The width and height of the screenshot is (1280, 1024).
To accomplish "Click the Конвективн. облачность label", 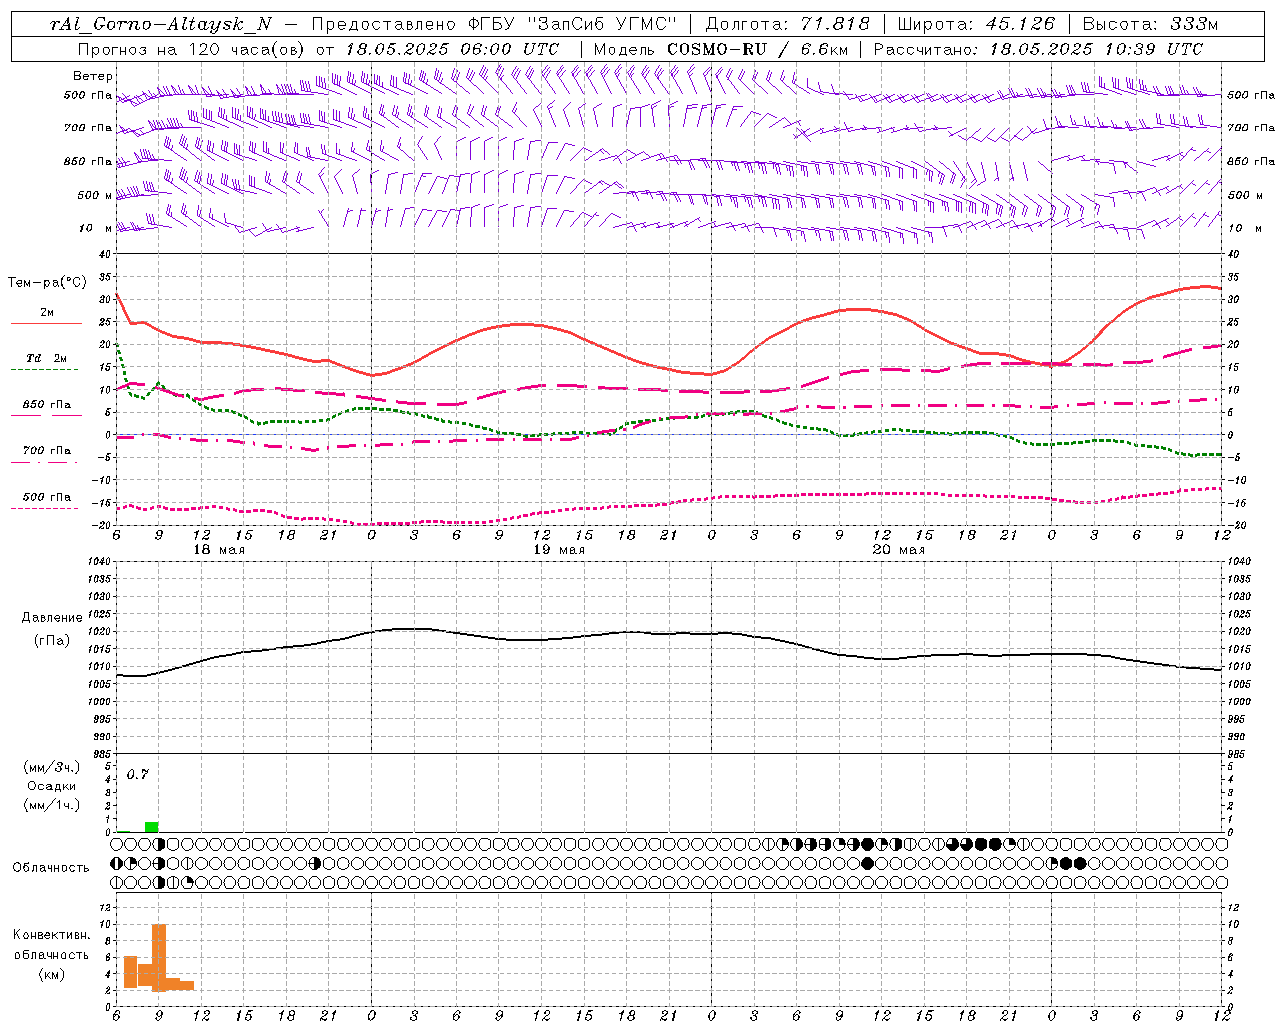I will click(51, 945).
